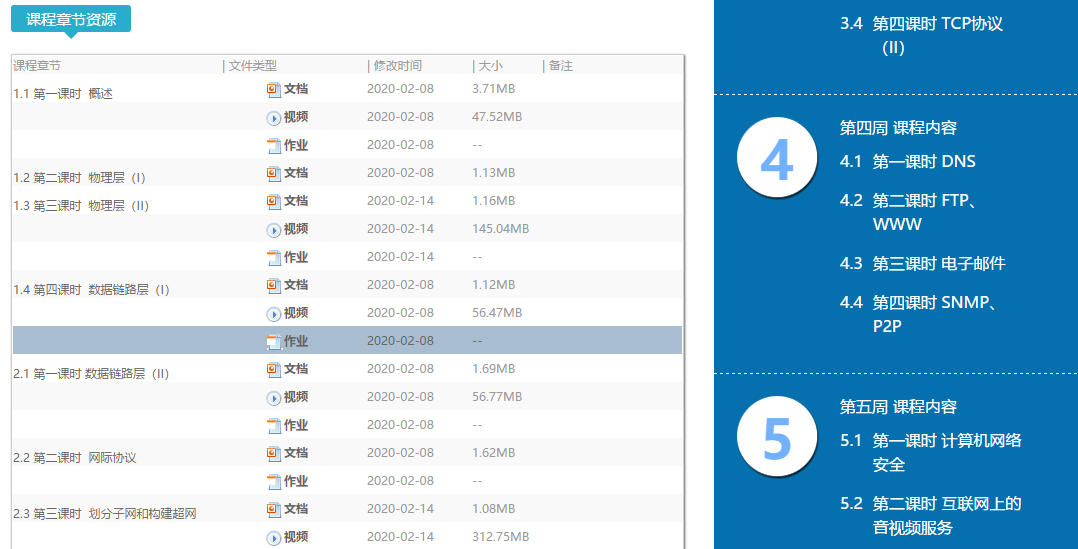
Task: Click the 312.75MB video play icon
Action: coord(274,537)
